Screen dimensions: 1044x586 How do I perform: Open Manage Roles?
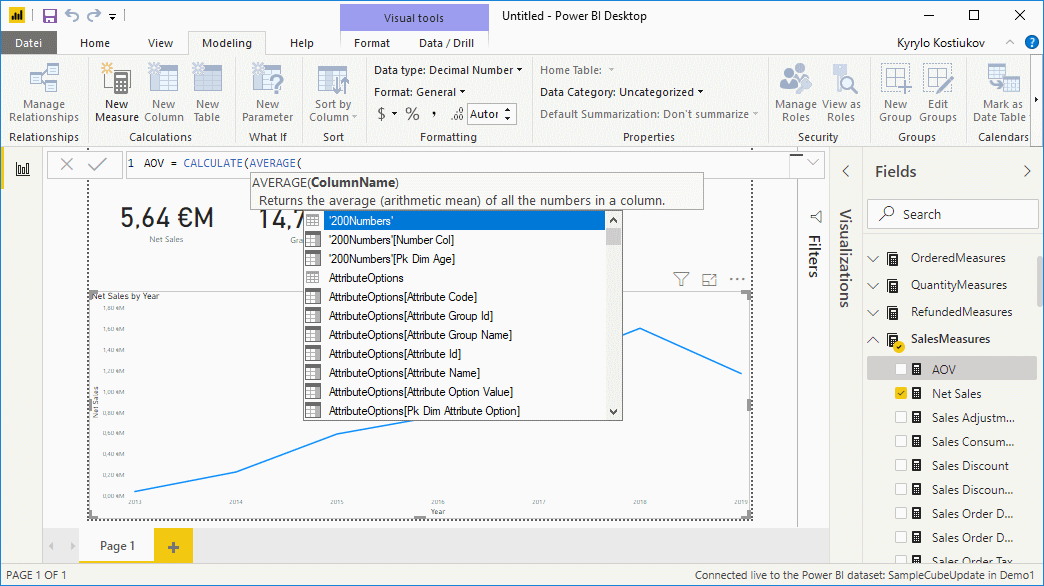coord(796,93)
